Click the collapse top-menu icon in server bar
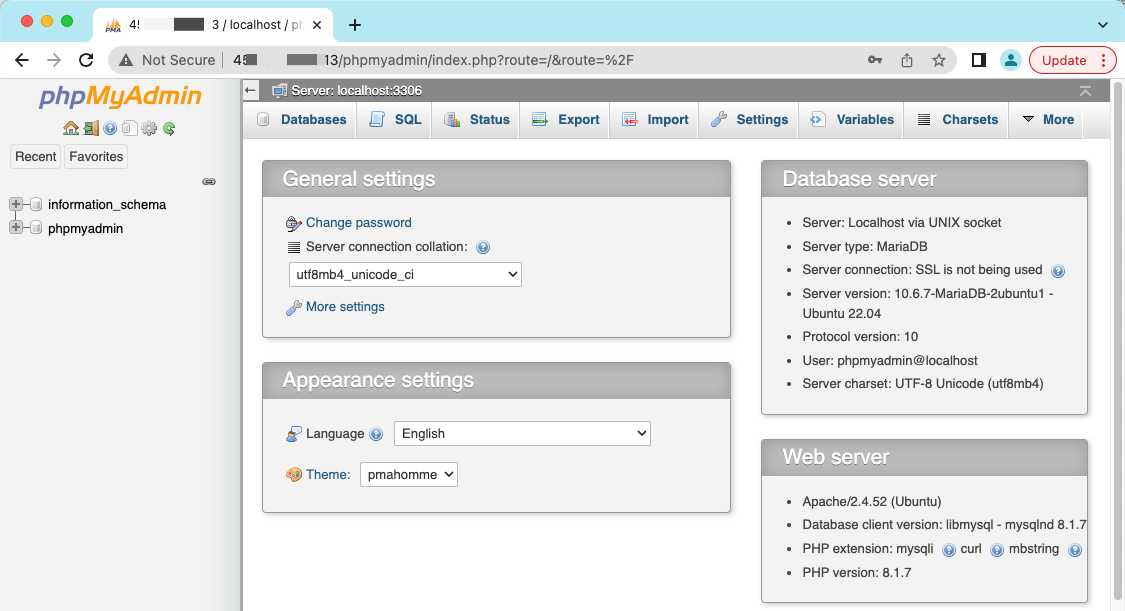The height and width of the screenshot is (611, 1125). tap(1086, 91)
